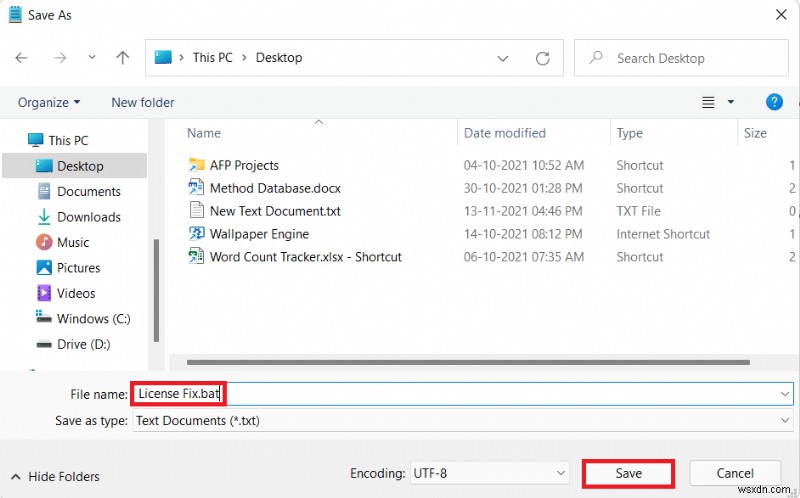The image size is (800, 498).
Task: Select New Text Document.txt file
Action: 275,211
